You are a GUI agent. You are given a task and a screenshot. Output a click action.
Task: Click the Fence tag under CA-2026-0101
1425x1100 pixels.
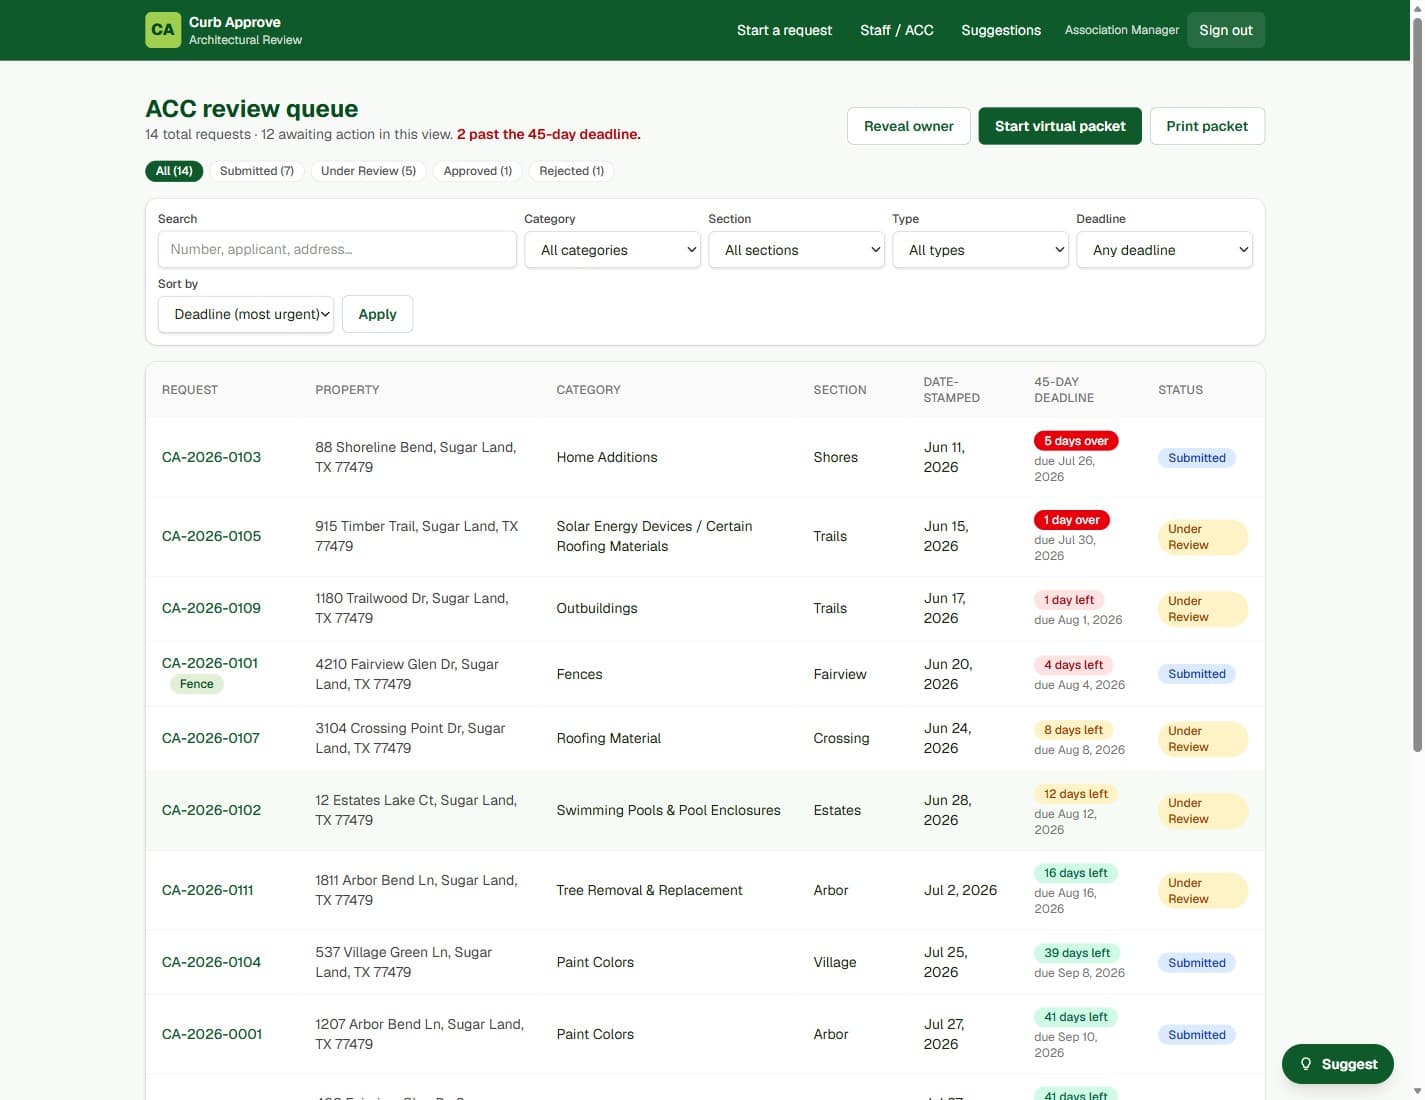point(197,684)
